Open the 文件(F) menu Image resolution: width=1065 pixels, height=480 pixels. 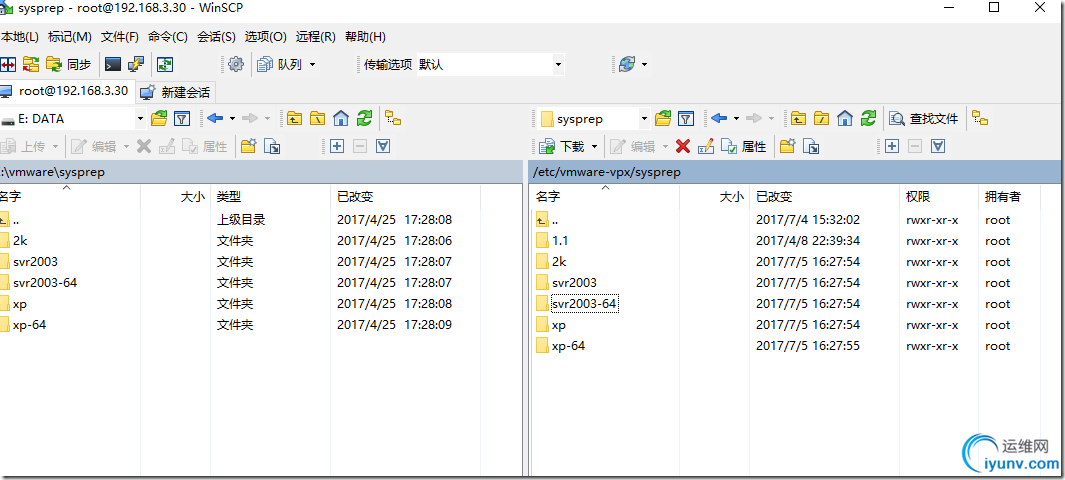120,37
